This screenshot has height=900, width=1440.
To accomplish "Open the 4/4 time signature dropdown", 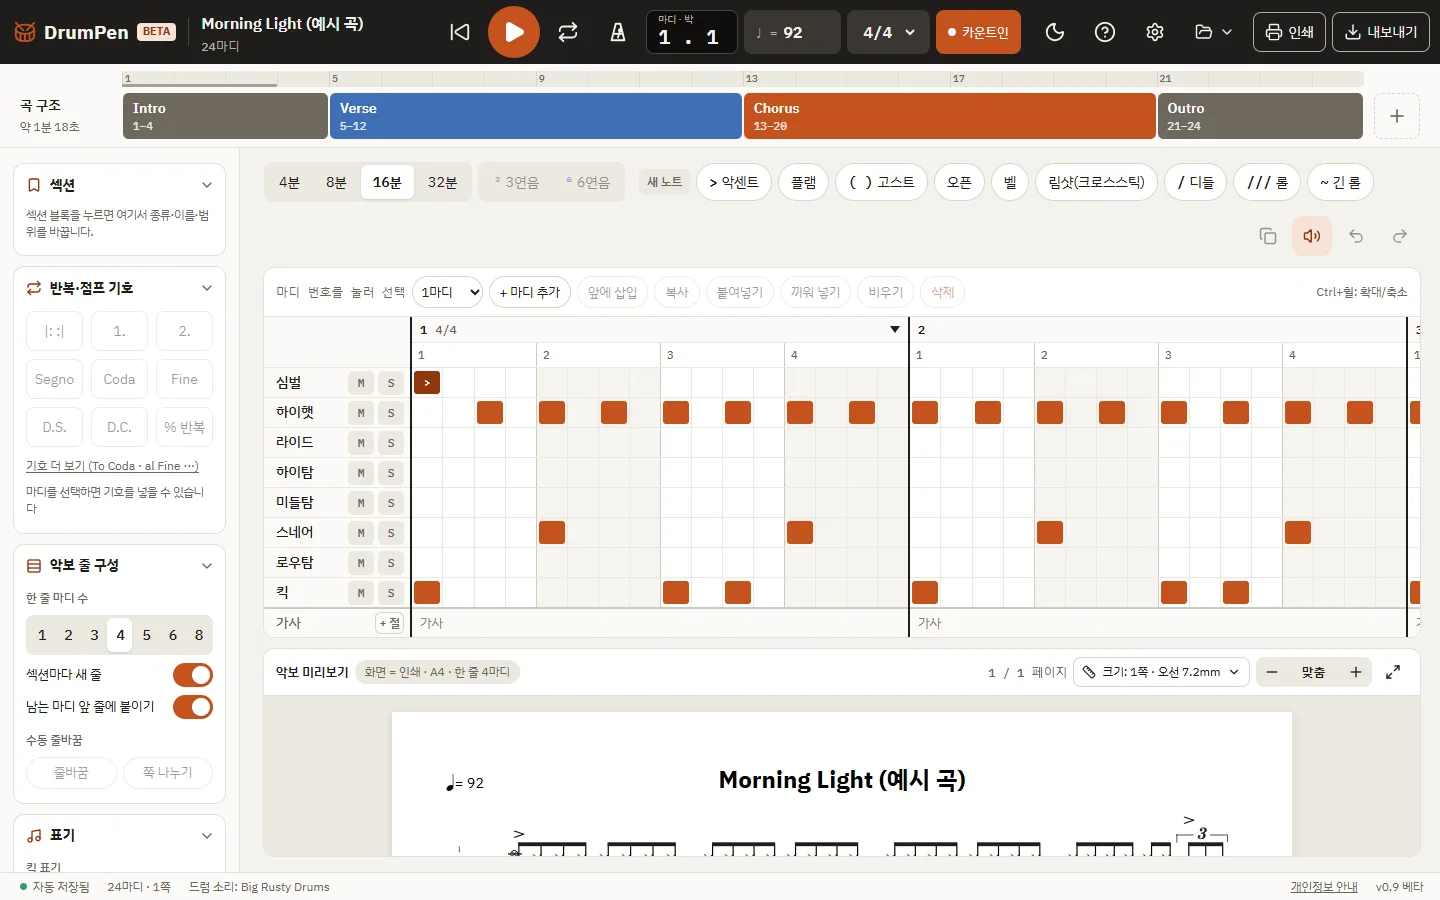I will pyautogui.click(x=888, y=32).
